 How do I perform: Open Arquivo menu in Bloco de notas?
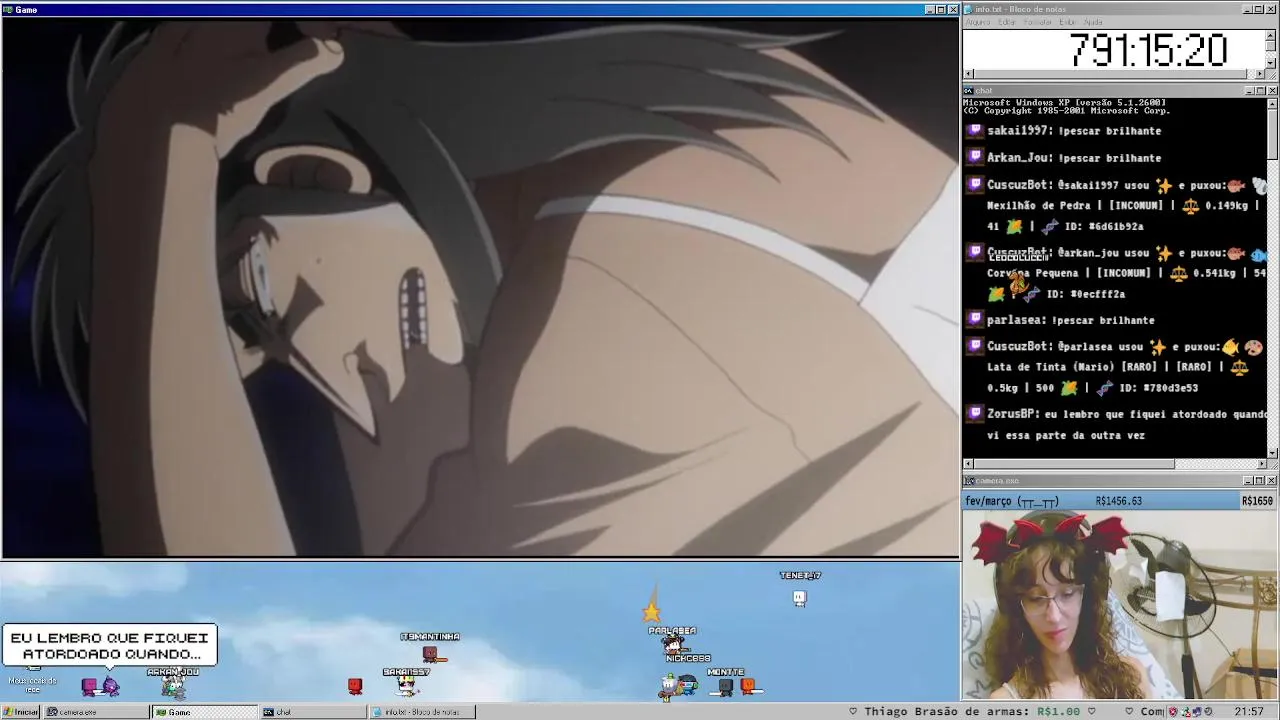pyautogui.click(x=977, y=22)
